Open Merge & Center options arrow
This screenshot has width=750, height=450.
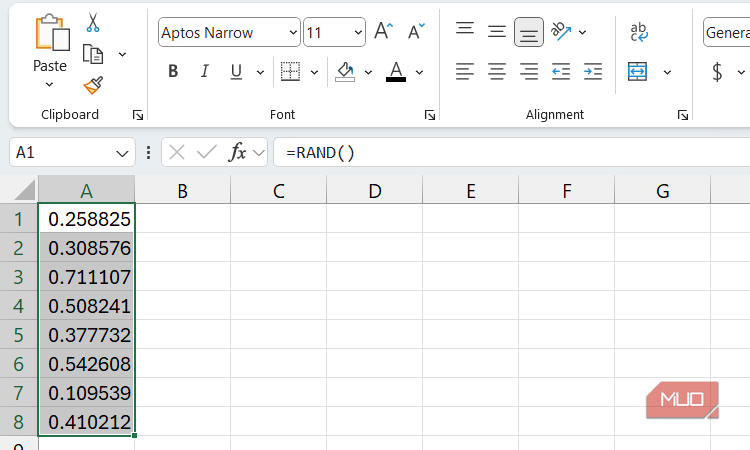tap(667, 73)
